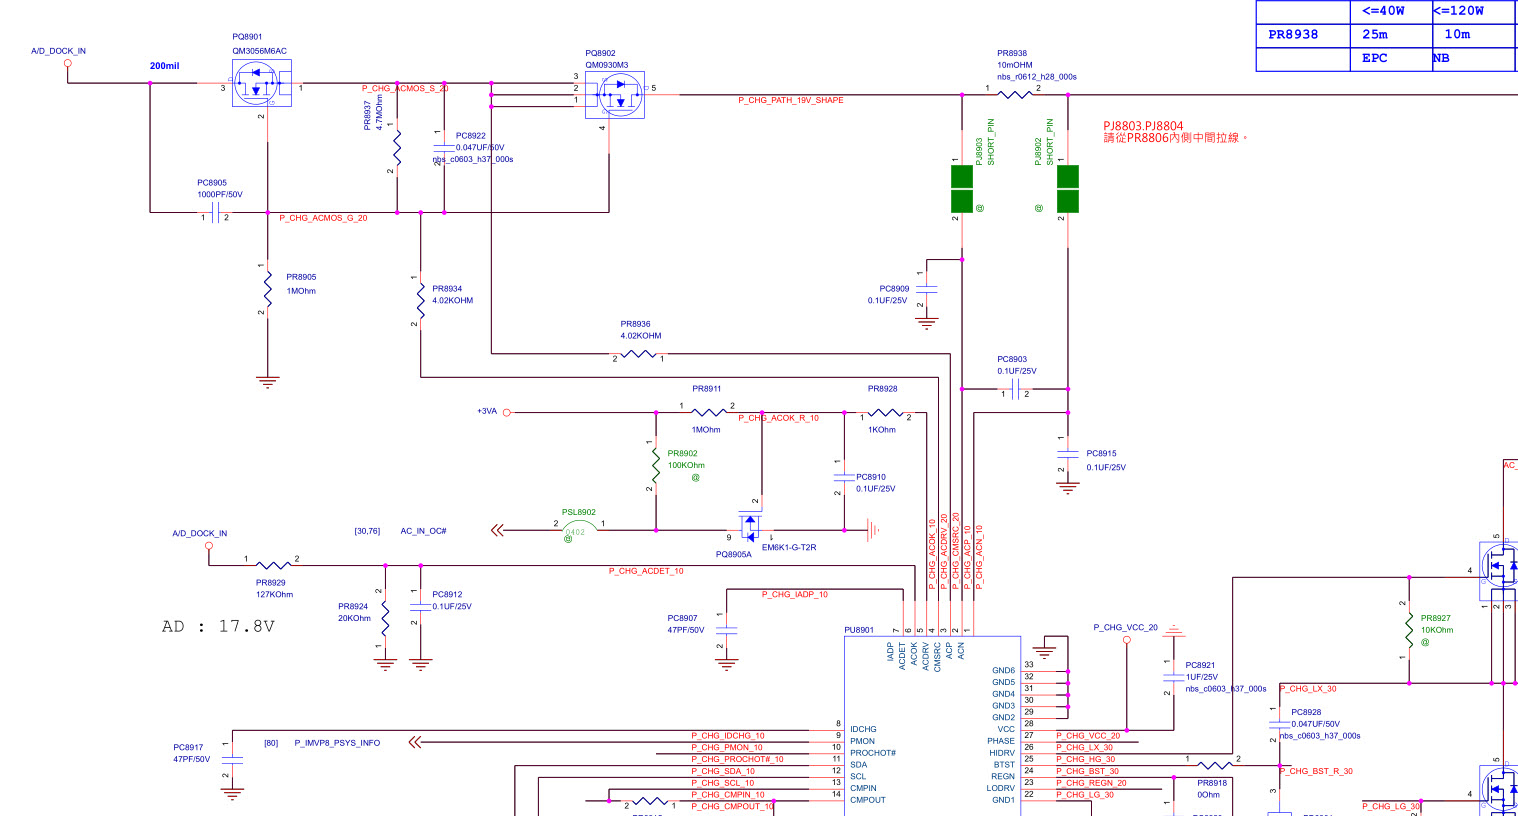1518x816 pixels.
Task: Click the PR8929 127KOhm resistor symbol
Action: pyautogui.click(x=272, y=565)
